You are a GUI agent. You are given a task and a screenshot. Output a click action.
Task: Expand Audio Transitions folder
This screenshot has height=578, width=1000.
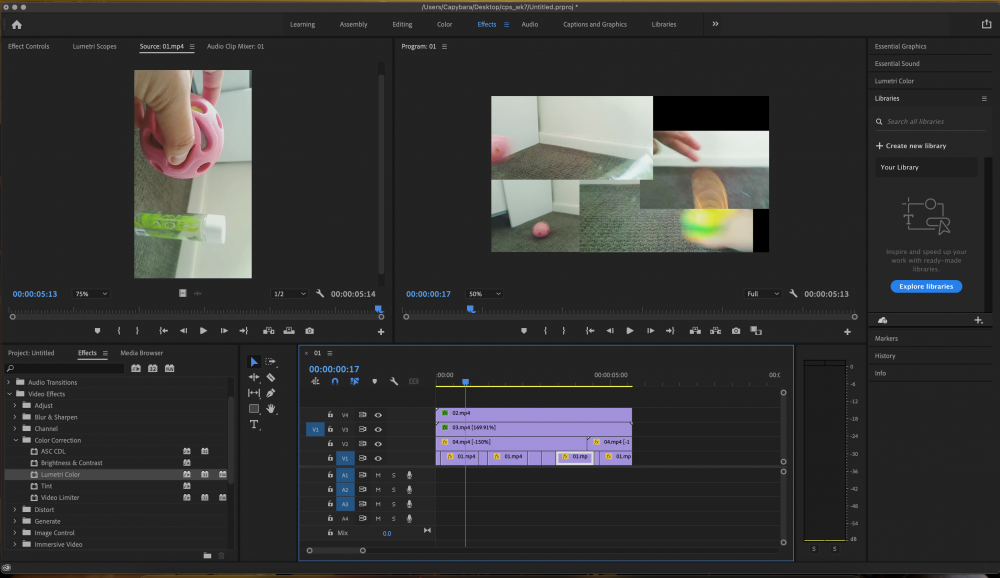(x=8, y=382)
